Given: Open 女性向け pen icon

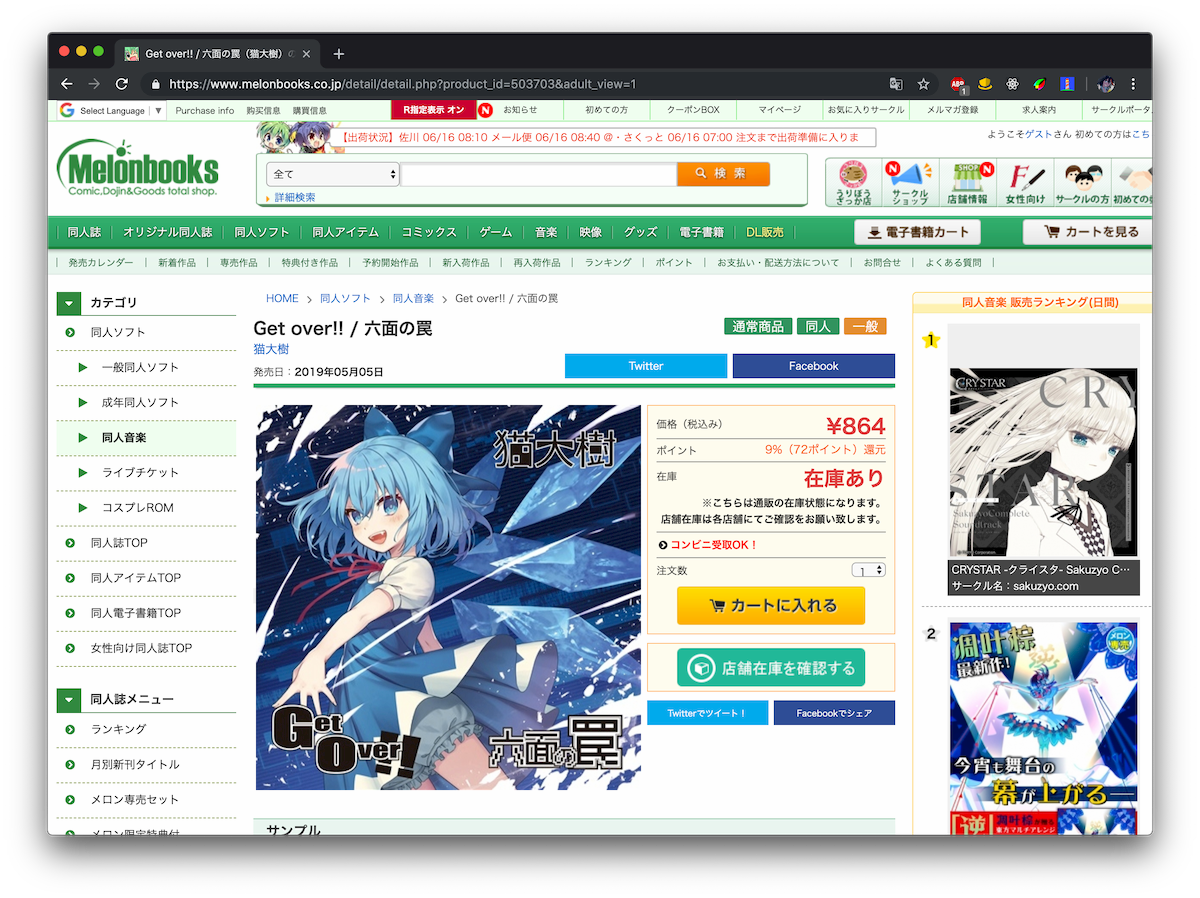Looking at the screenshot, I should click(x=1025, y=182).
